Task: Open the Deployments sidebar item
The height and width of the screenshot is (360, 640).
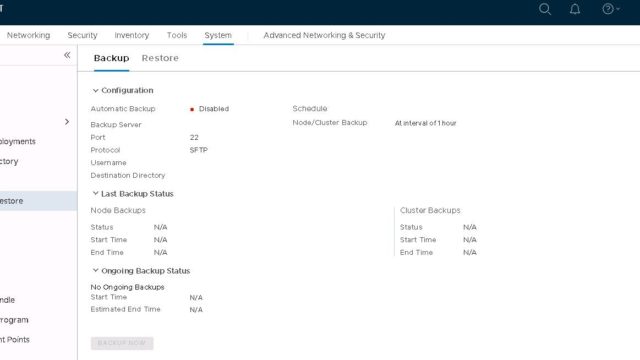Action: tap(18, 142)
